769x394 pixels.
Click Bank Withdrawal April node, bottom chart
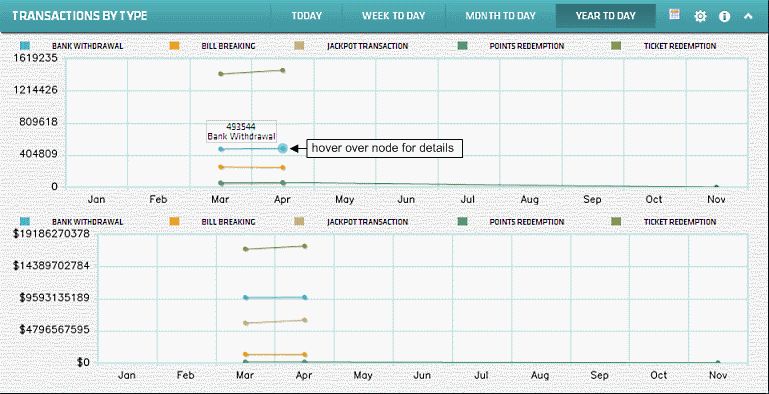coord(305,297)
